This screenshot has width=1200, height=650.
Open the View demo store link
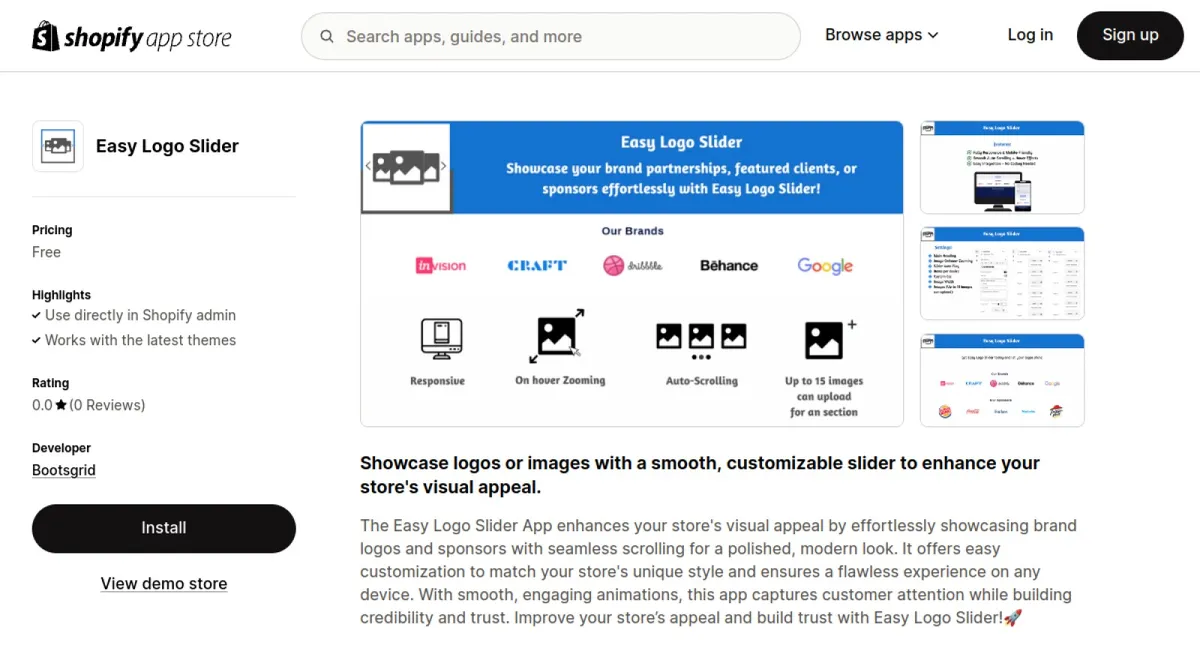(x=164, y=584)
